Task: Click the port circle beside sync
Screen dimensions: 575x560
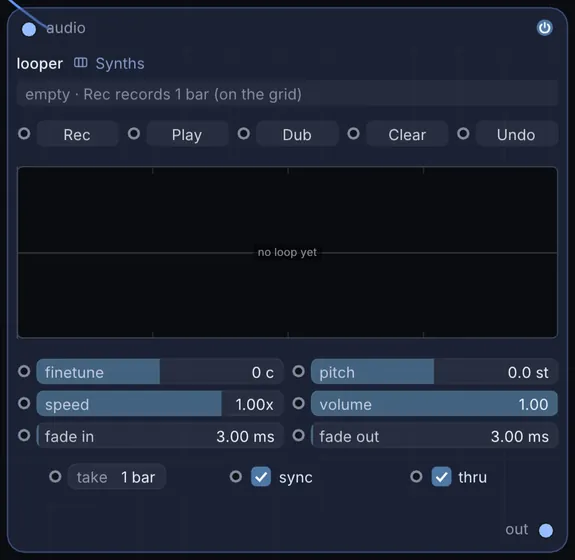Action: click(x=236, y=477)
